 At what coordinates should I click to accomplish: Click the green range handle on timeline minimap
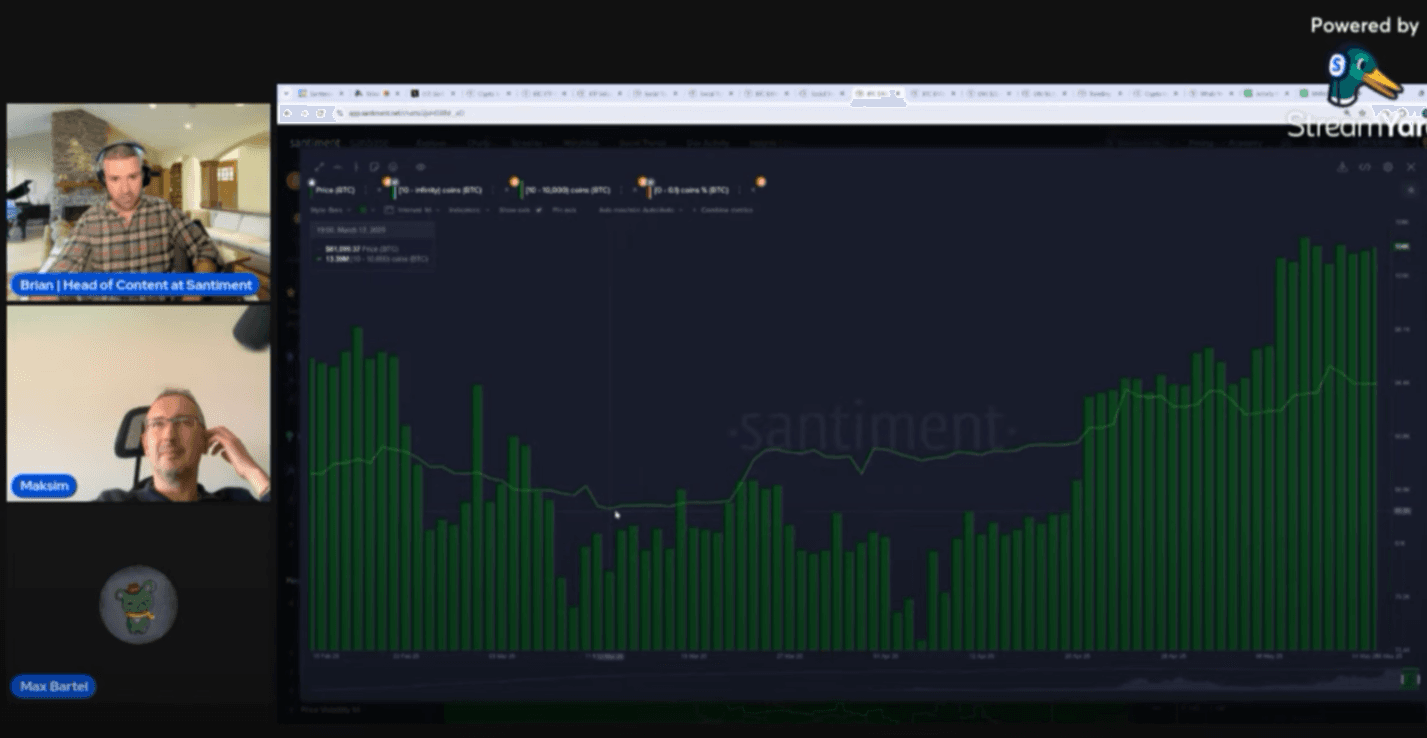pyautogui.click(x=1410, y=680)
